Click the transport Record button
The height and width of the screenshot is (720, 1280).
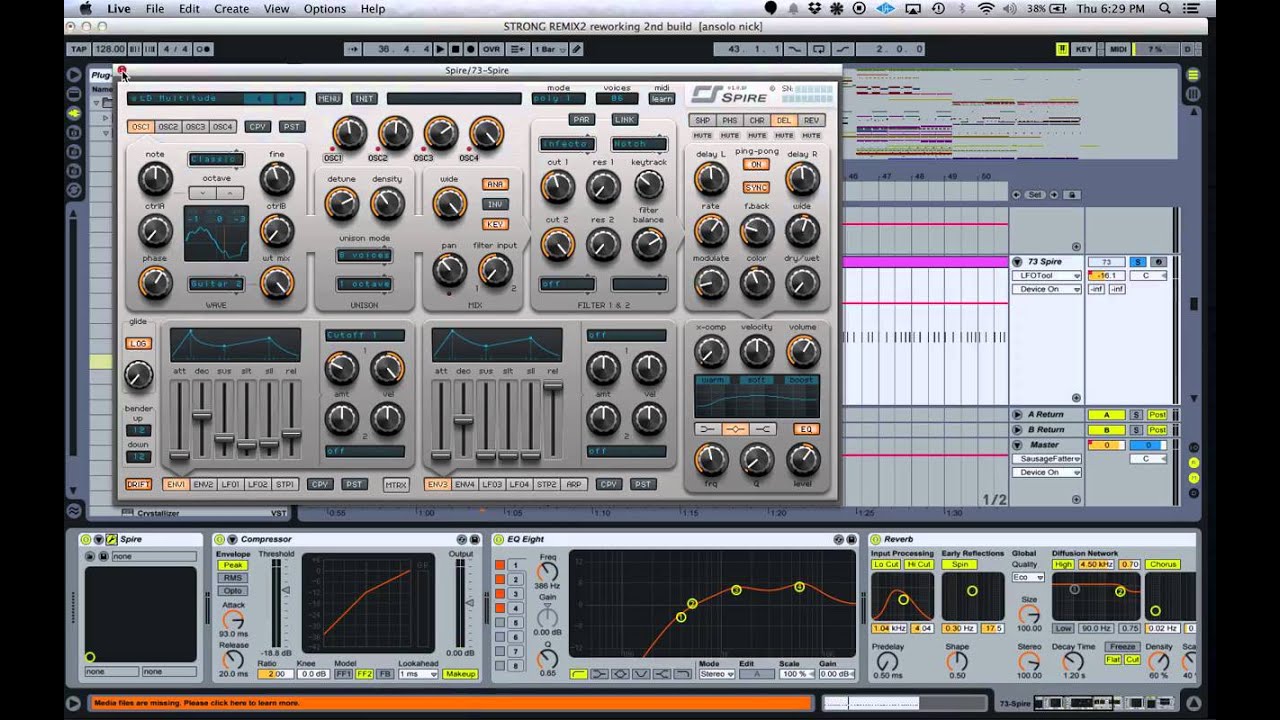point(470,49)
